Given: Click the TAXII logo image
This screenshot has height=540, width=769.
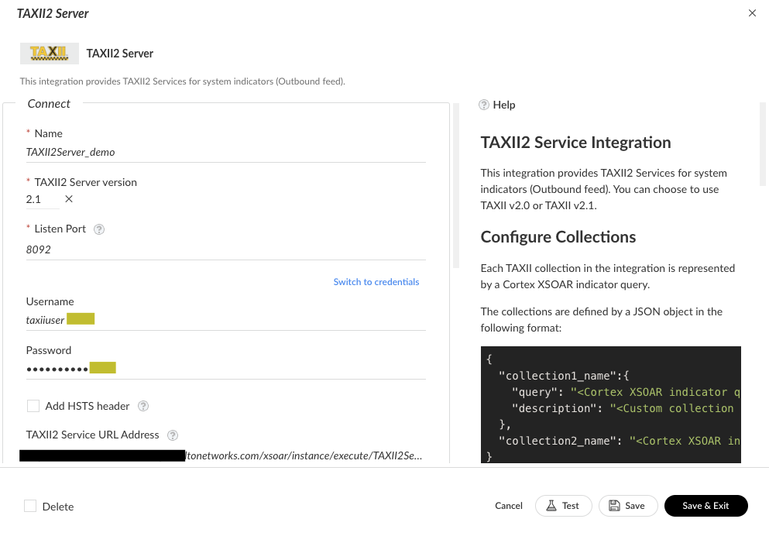Looking at the screenshot, I should pos(49,53).
